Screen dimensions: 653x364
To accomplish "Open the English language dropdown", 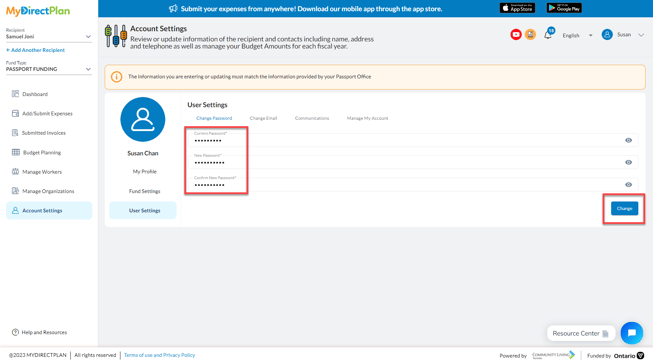I will (x=577, y=35).
